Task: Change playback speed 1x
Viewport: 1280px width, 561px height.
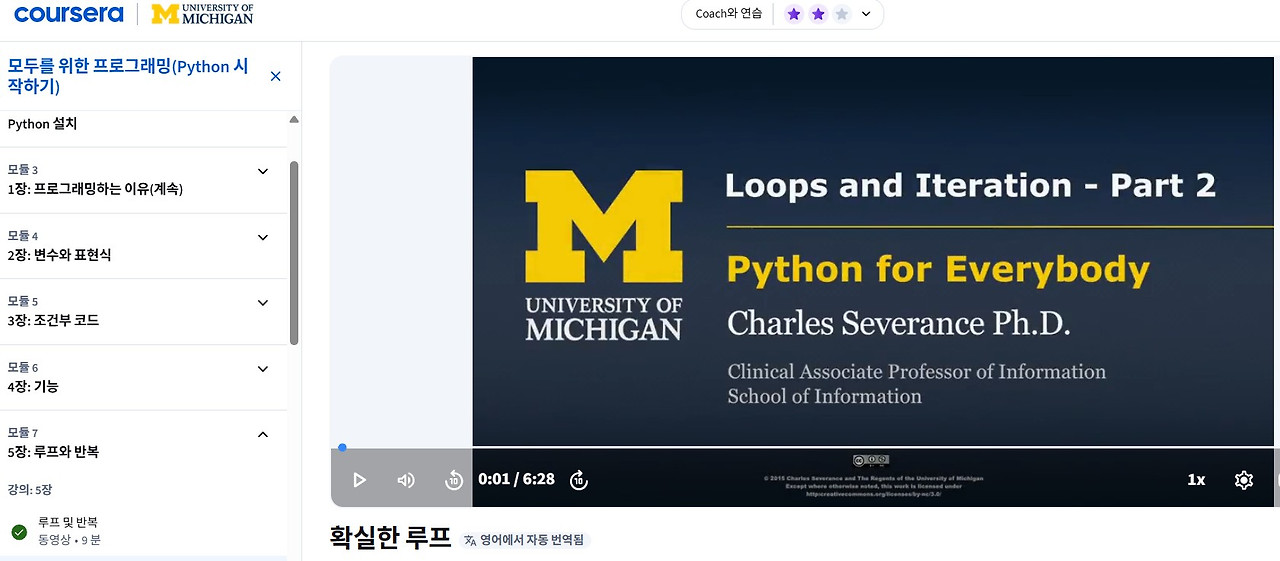Action: pos(1196,480)
